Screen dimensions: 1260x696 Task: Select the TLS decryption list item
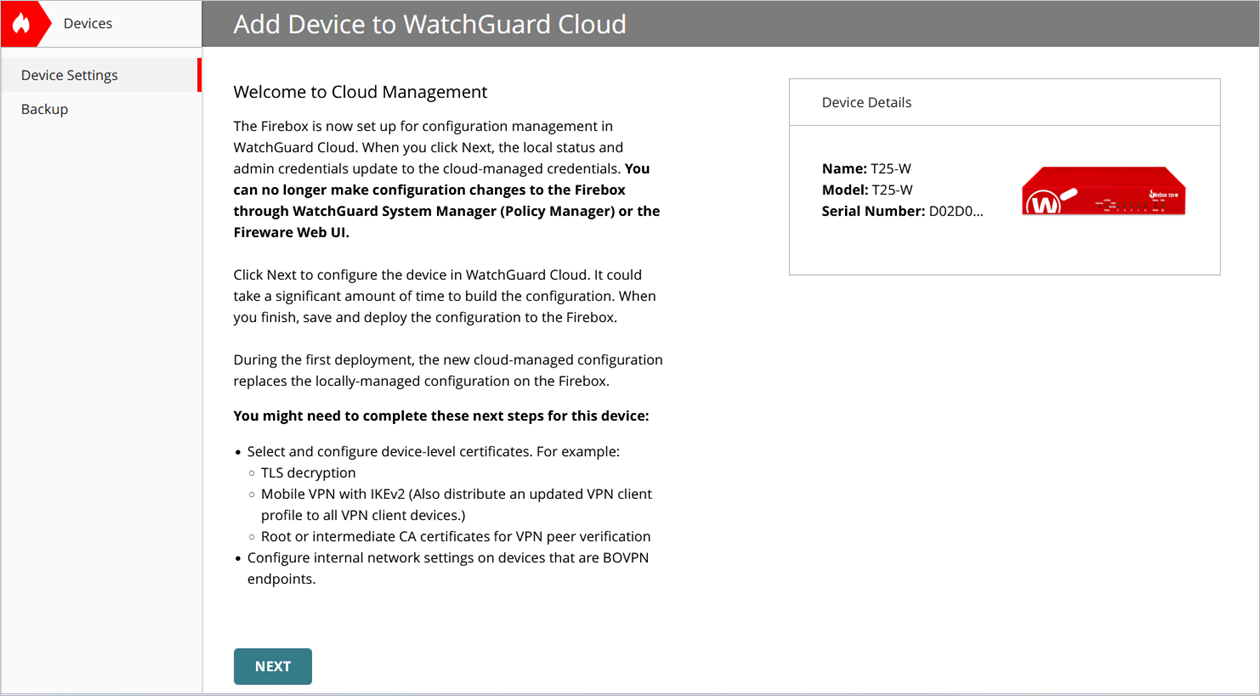[x=308, y=472]
